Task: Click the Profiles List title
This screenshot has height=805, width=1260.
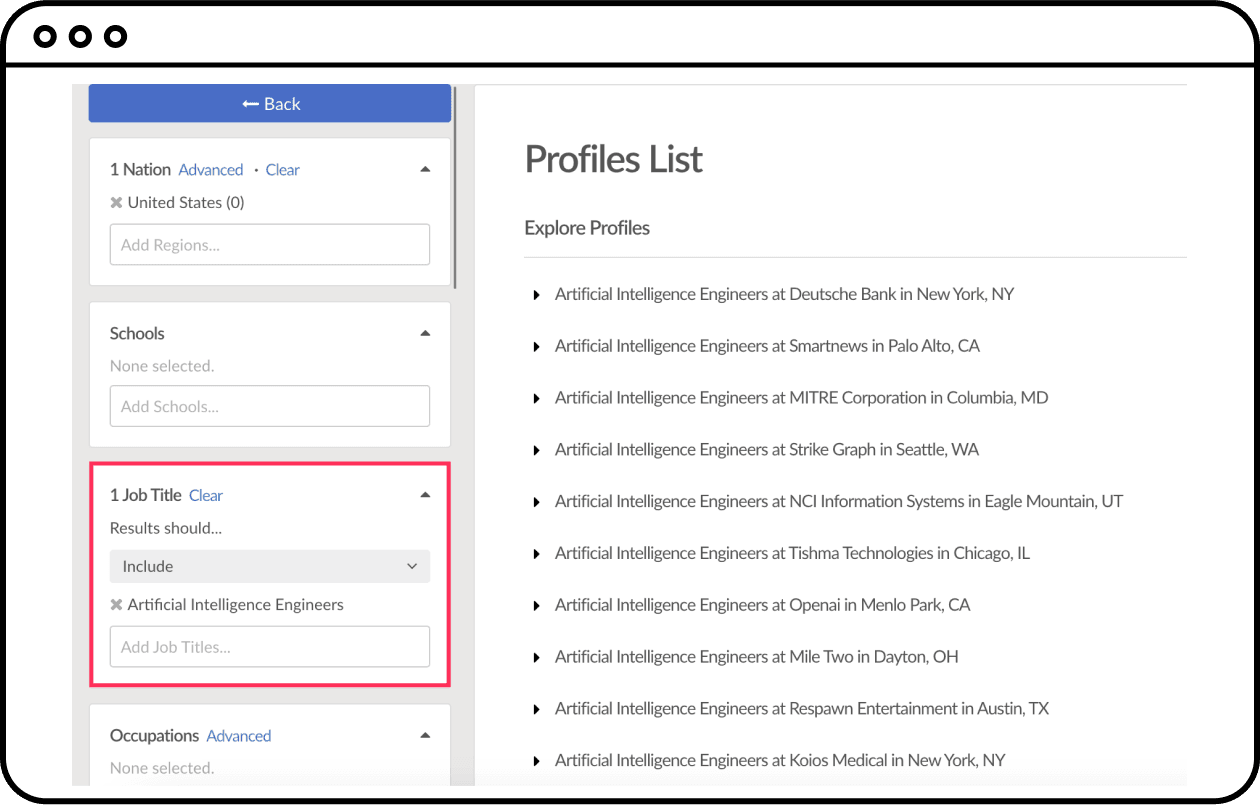Action: coord(614,160)
